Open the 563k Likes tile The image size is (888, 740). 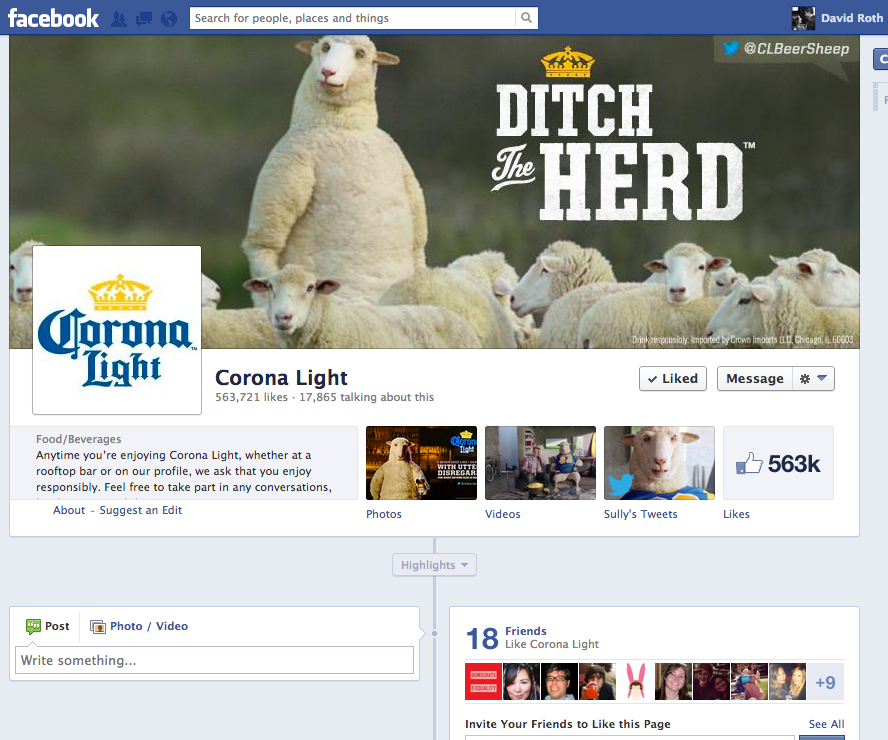tap(778, 463)
